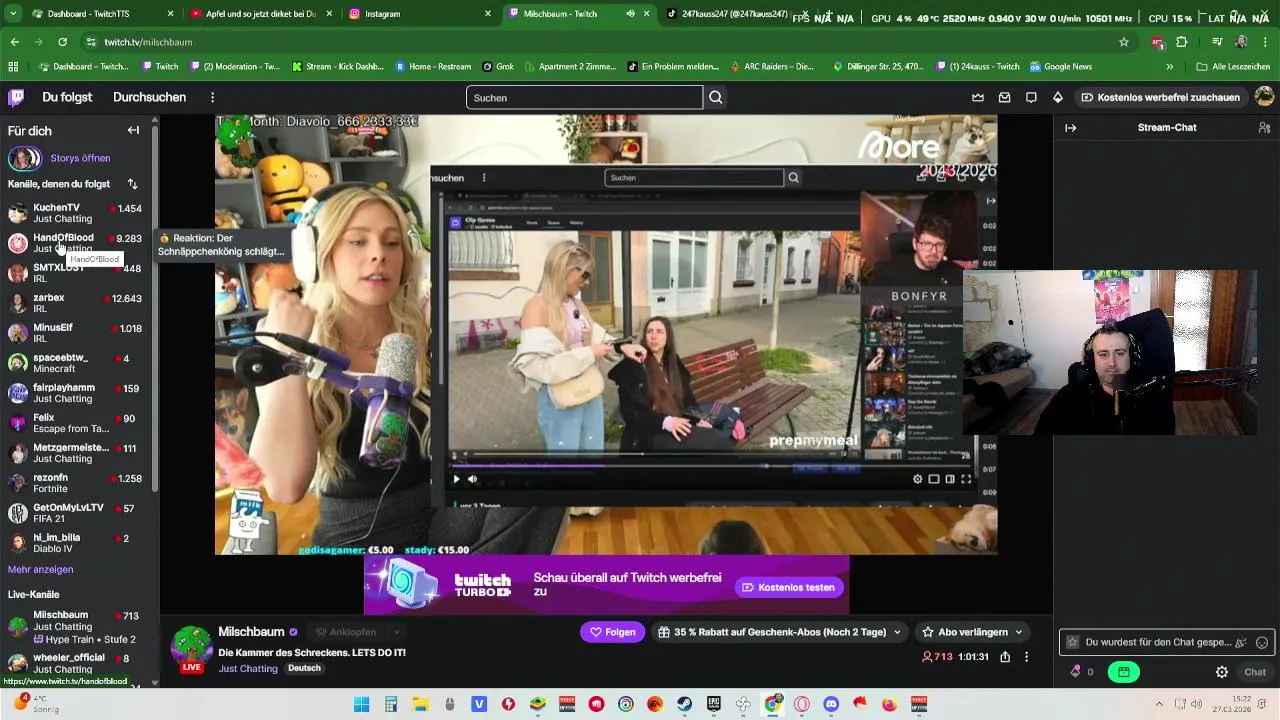The width and height of the screenshot is (1280, 720).
Task: Expand the Abo verlängern dropdown arrow
Action: click(x=1019, y=632)
